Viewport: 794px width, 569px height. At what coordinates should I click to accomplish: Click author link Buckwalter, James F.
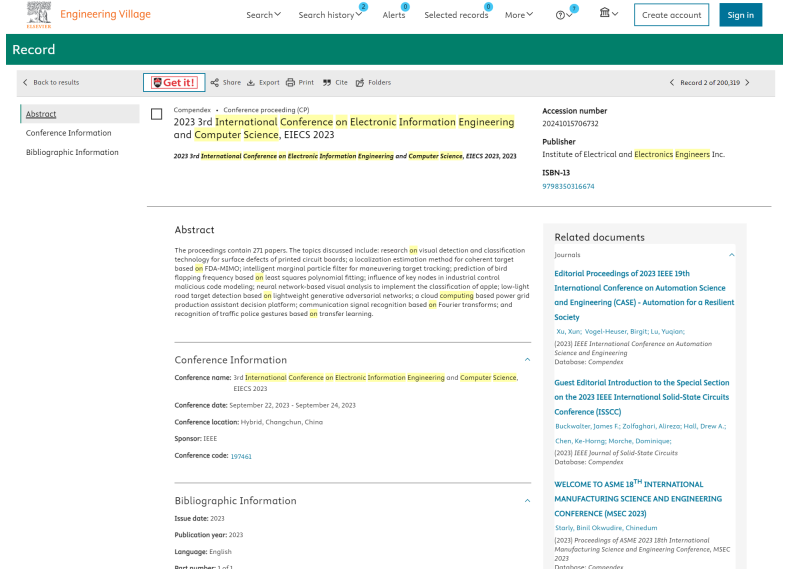[x=587, y=426]
